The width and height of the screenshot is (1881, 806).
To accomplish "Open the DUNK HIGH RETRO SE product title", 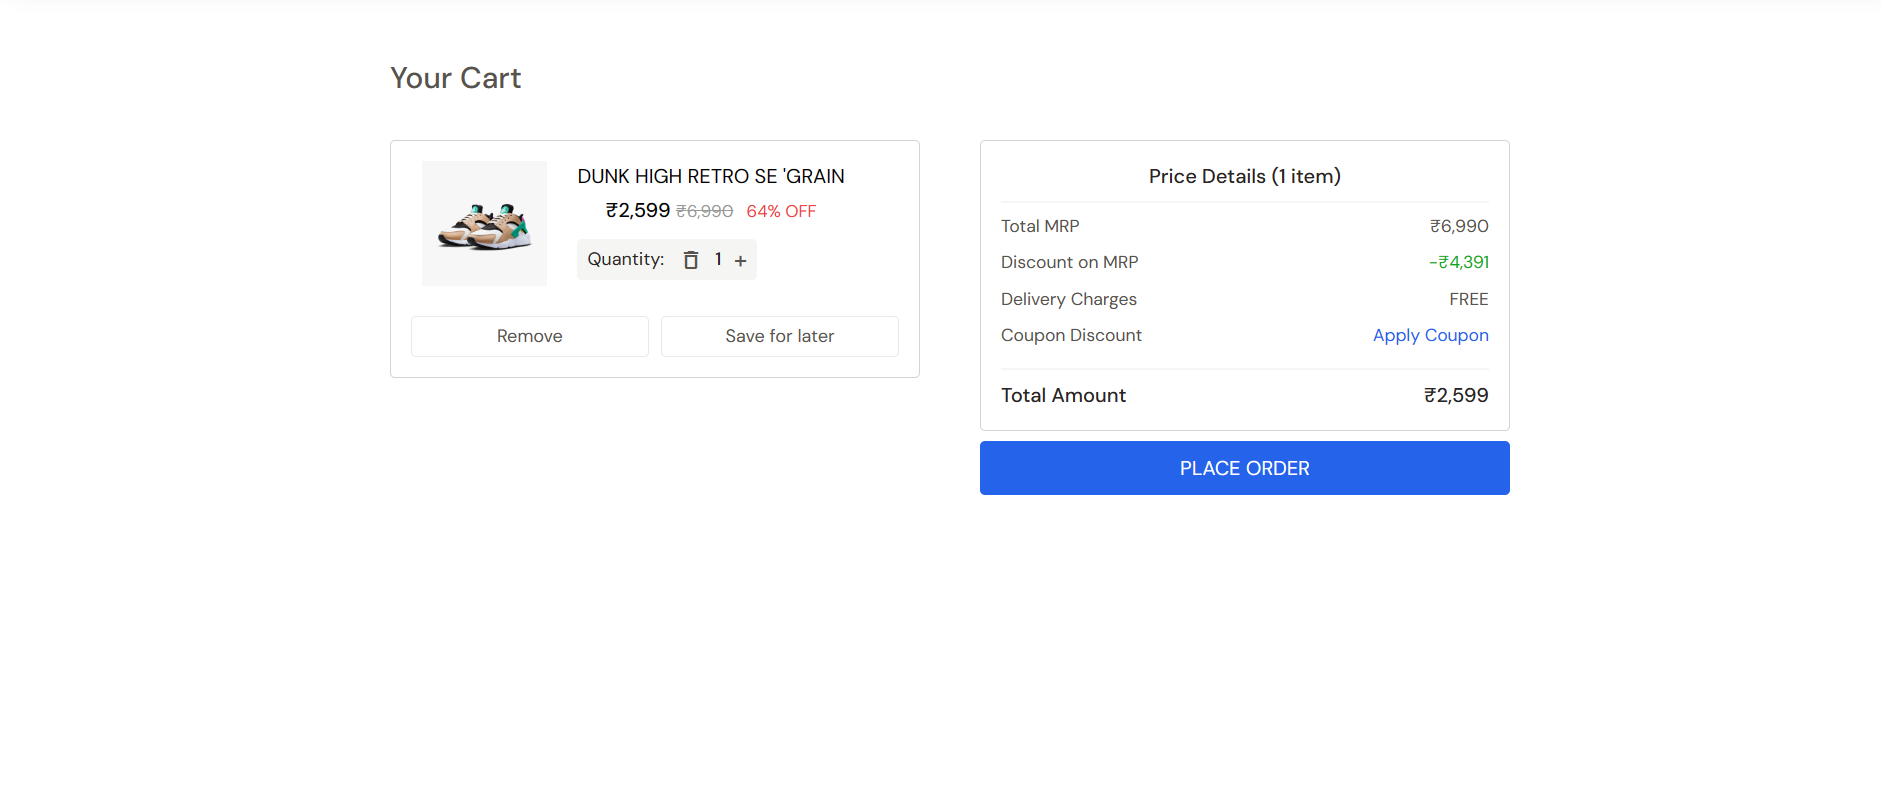I will pyautogui.click(x=711, y=176).
